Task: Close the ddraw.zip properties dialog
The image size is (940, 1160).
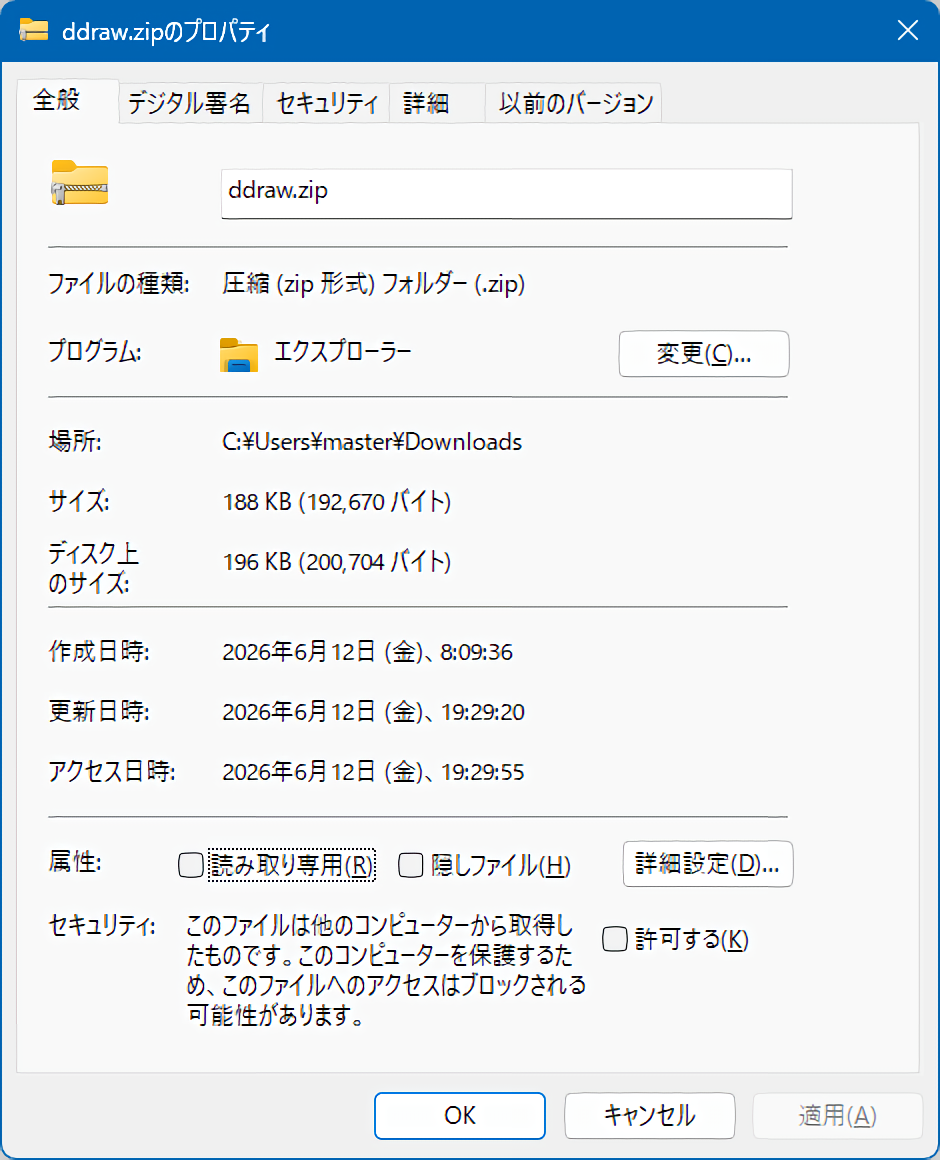Action: click(907, 30)
